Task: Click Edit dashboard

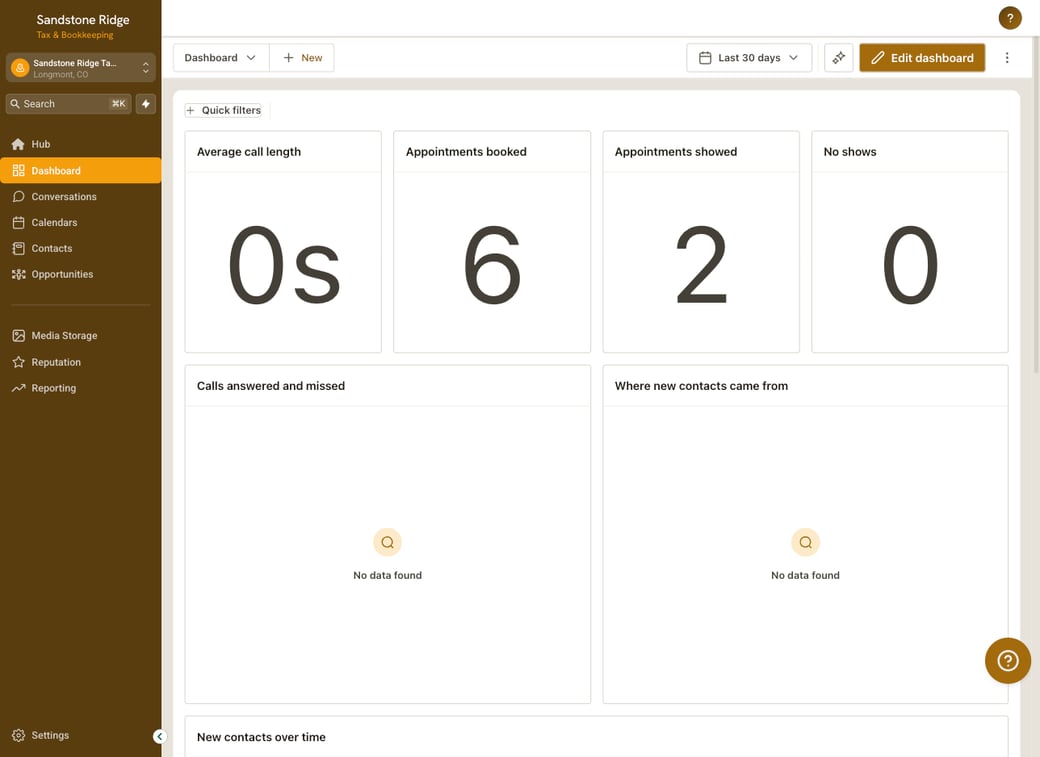Action: 922,58
